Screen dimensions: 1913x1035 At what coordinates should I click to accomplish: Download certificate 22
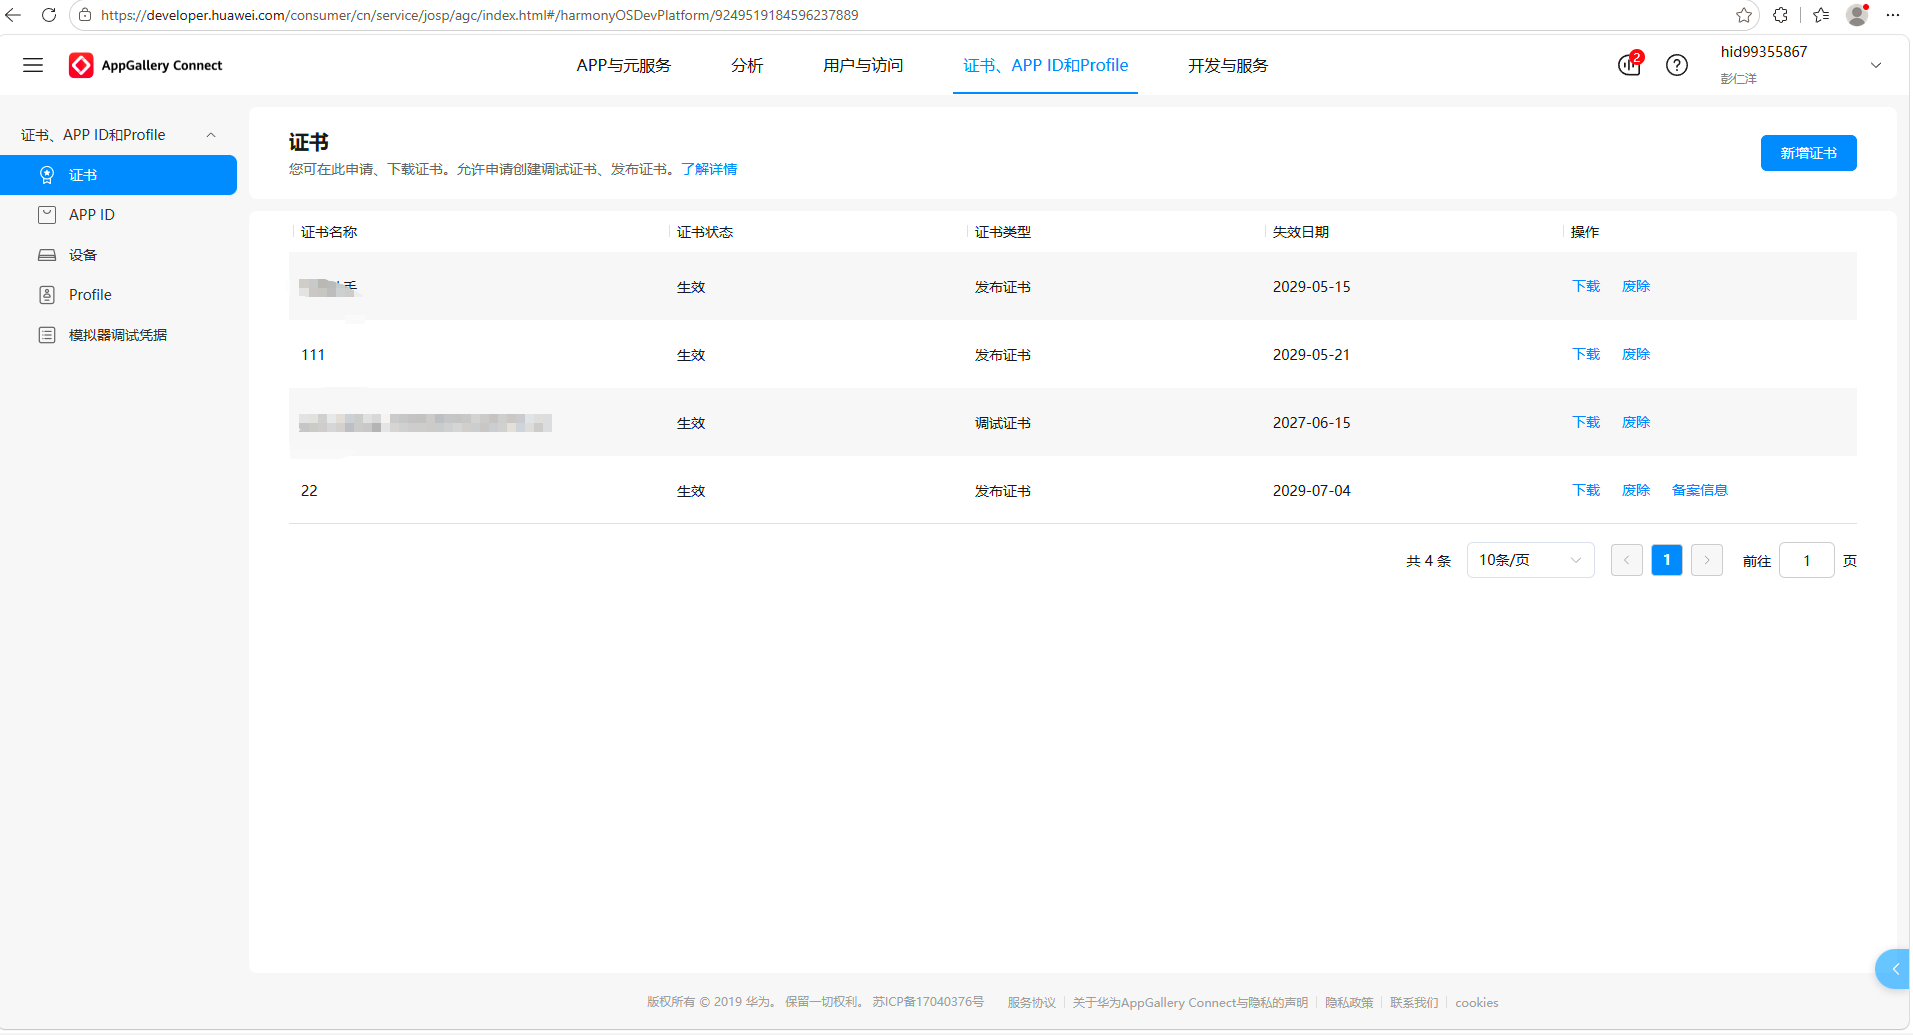point(1587,490)
